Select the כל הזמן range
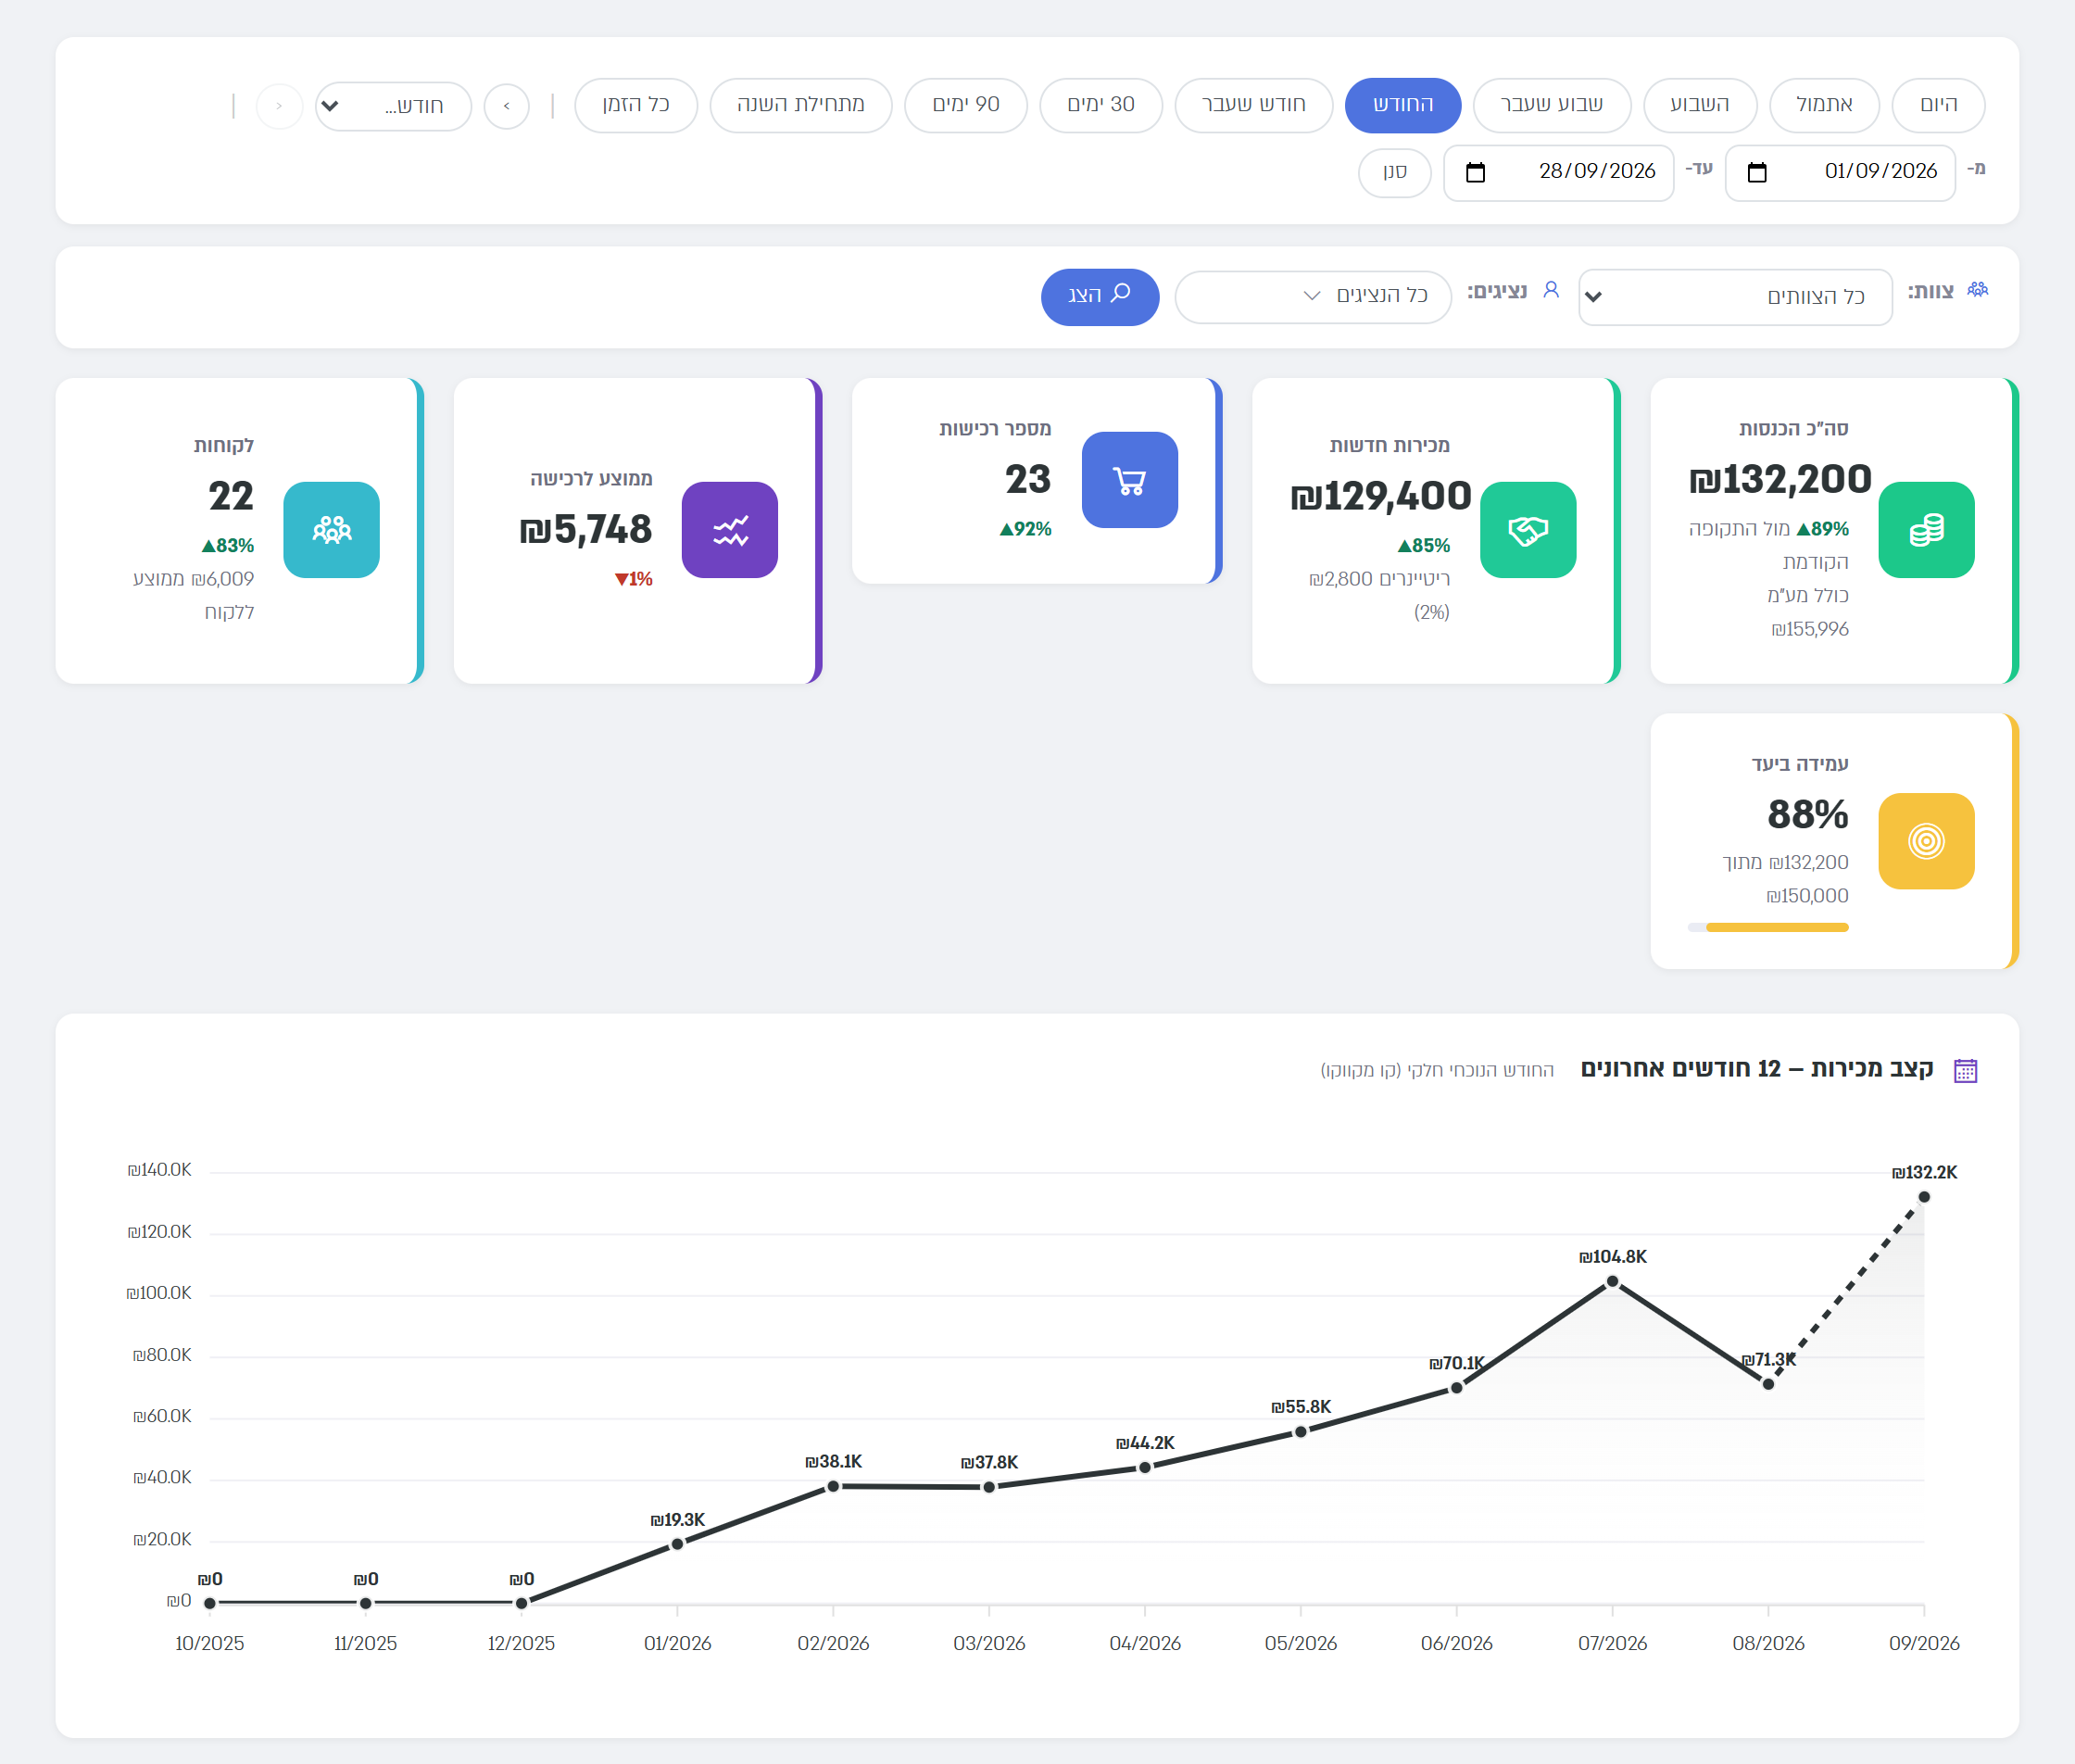2075x1764 pixels. (636, 105)
